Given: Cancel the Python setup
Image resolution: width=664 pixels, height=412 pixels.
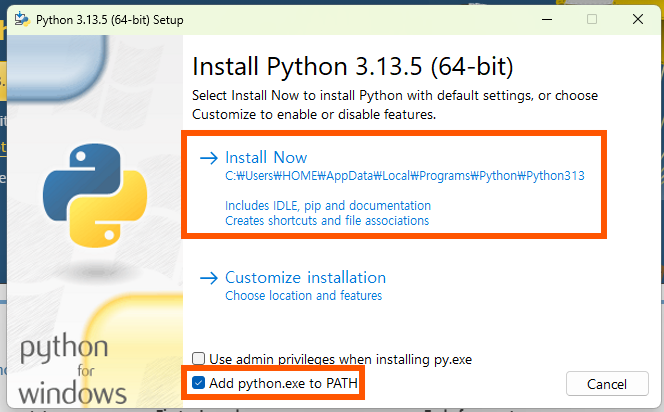Looking at the screenshot, I should 607,384.
